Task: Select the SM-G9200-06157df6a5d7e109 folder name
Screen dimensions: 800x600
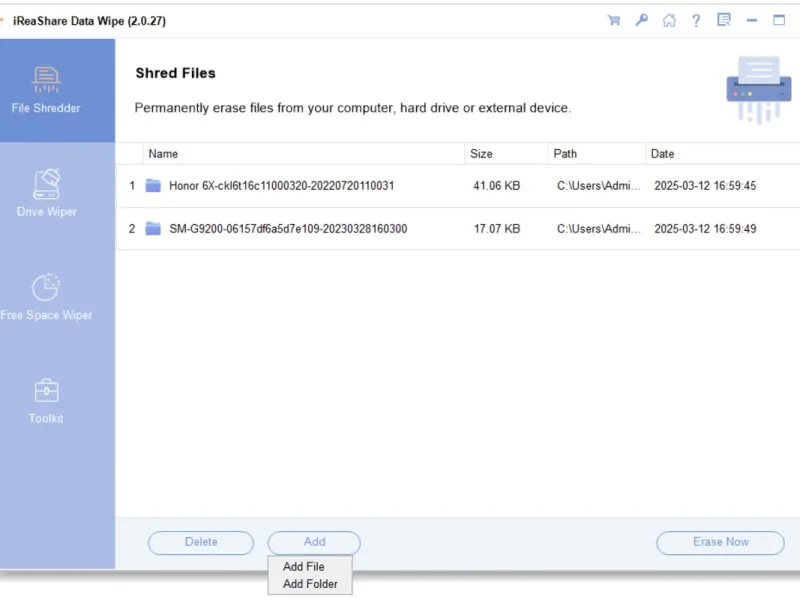Action: pyautogui.click(x=288, y=229)
